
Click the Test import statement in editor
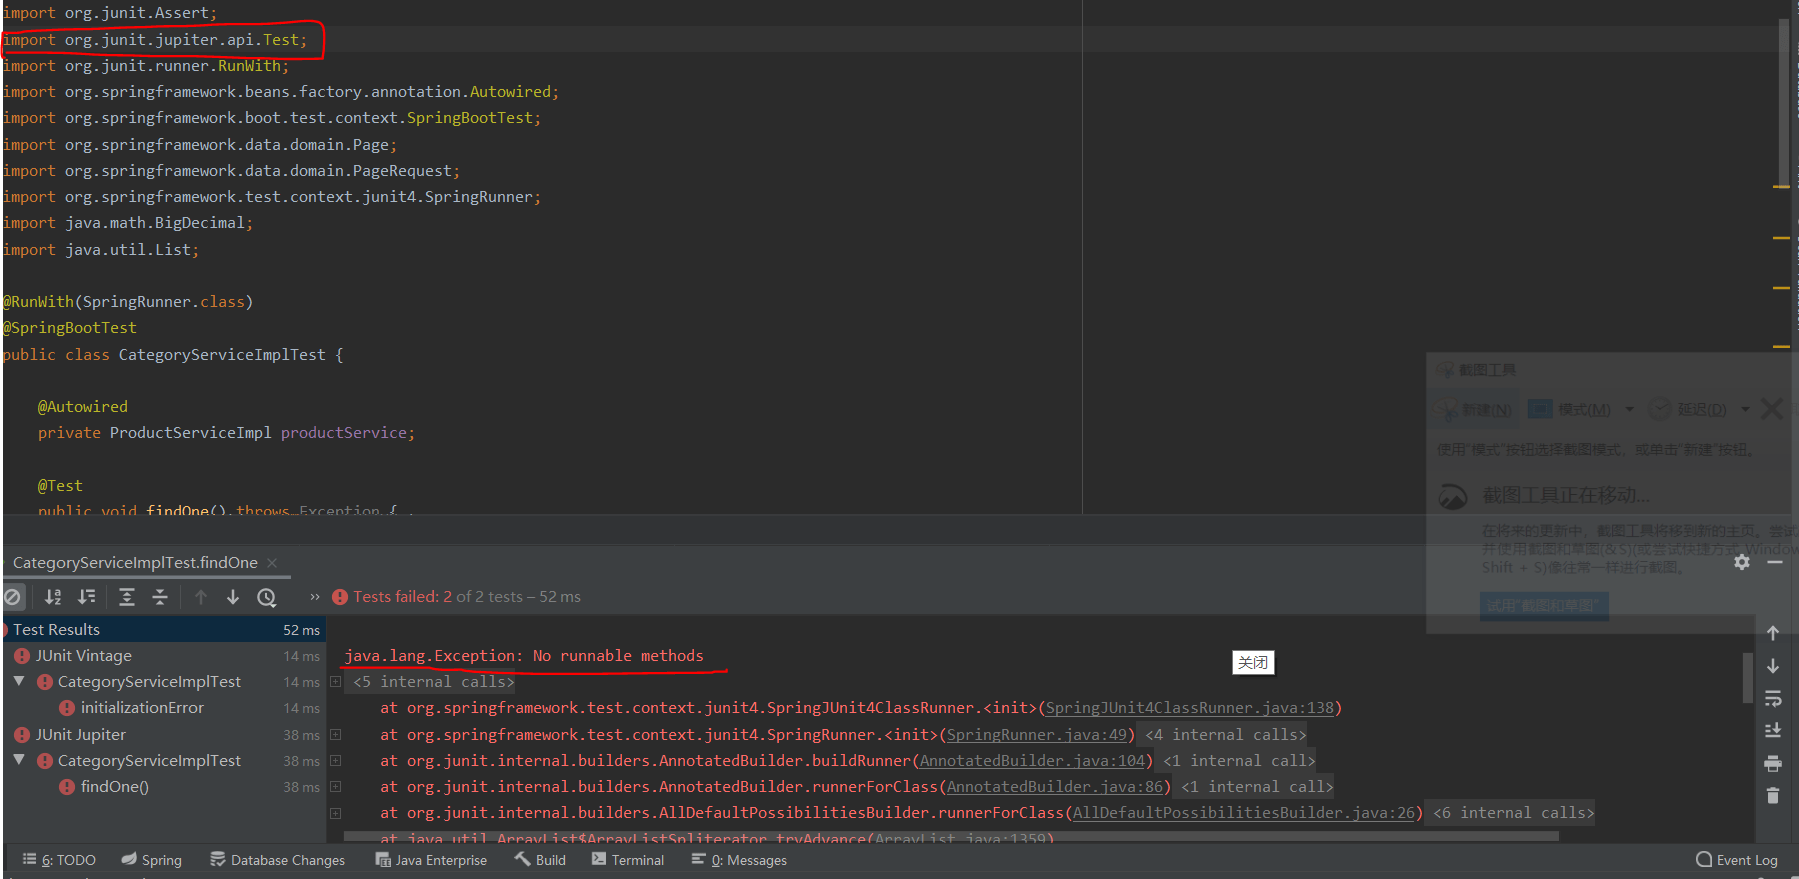pos(155,40)
